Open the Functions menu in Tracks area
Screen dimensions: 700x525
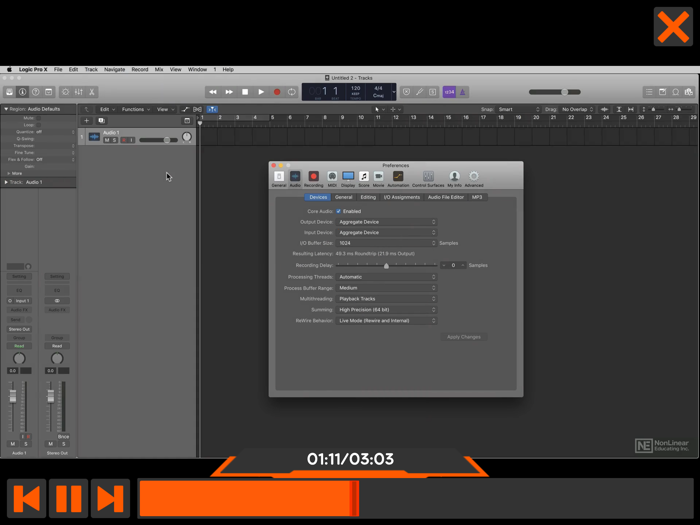pyautogui.click(x=135, y=109)
